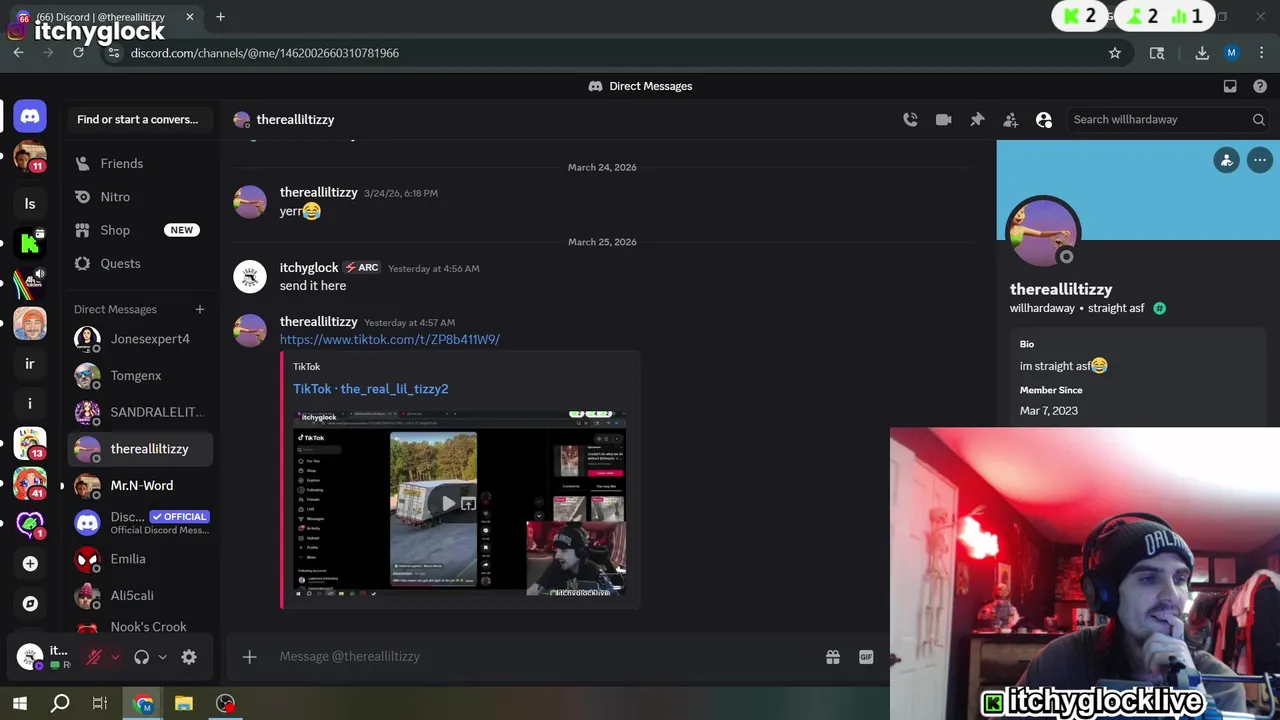
Task: Open the gift Nitro icon
Action: [832, 657]
